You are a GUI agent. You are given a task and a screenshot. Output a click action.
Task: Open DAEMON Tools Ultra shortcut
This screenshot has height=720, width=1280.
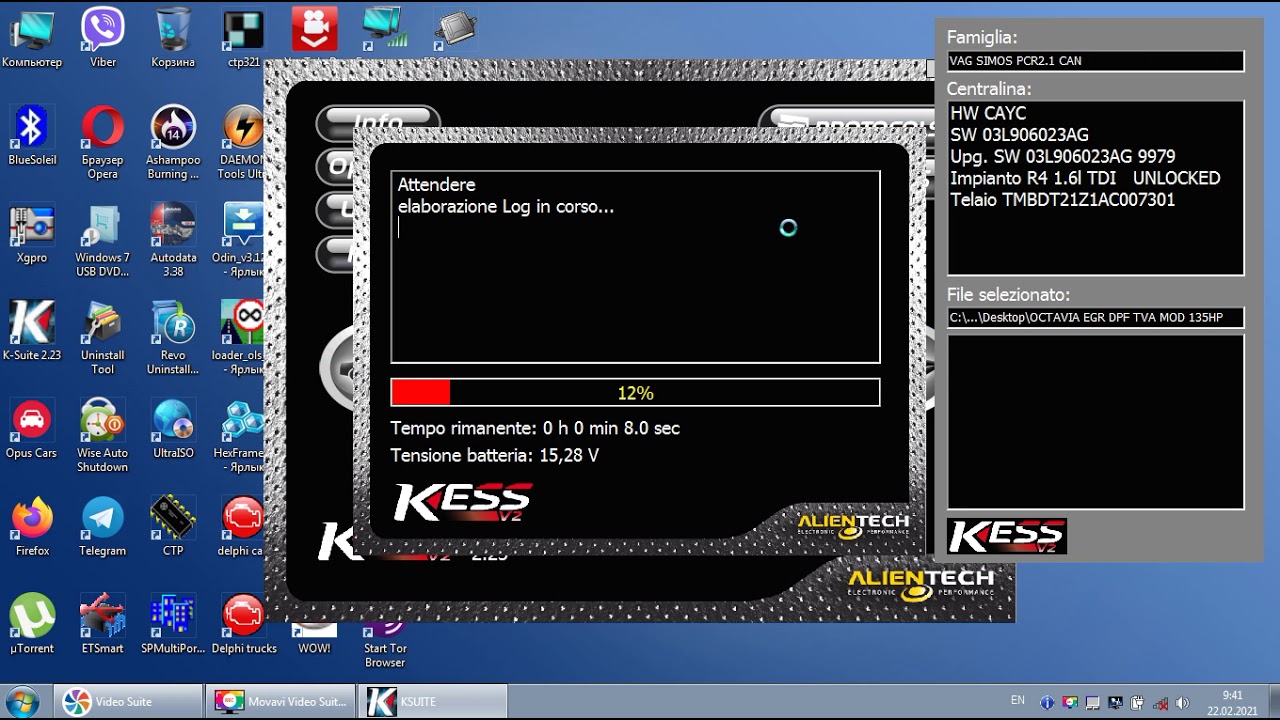(x=243, y=142)
